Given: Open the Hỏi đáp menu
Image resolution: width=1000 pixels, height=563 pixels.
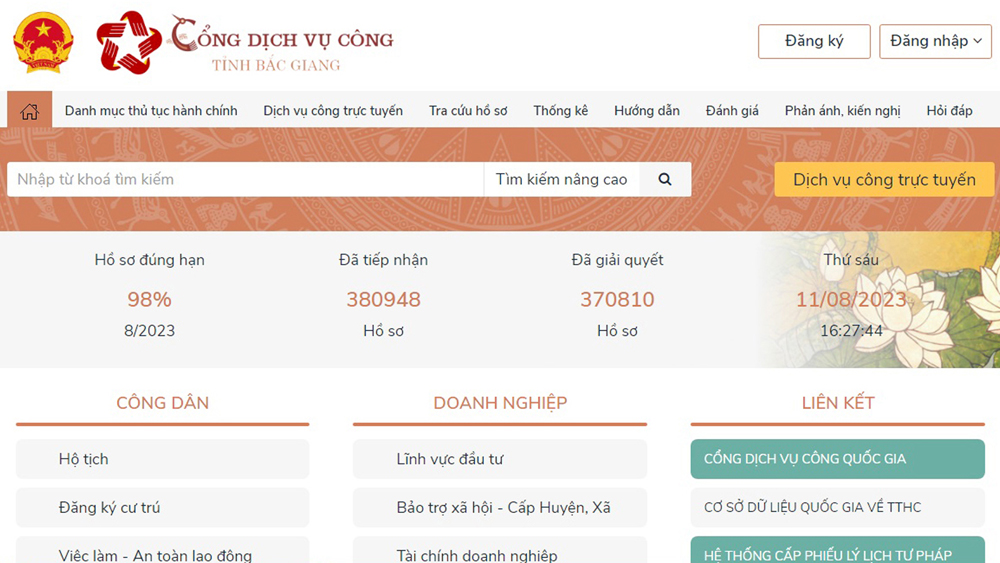Looking at the screenshot, I should [x=949, y=110].
